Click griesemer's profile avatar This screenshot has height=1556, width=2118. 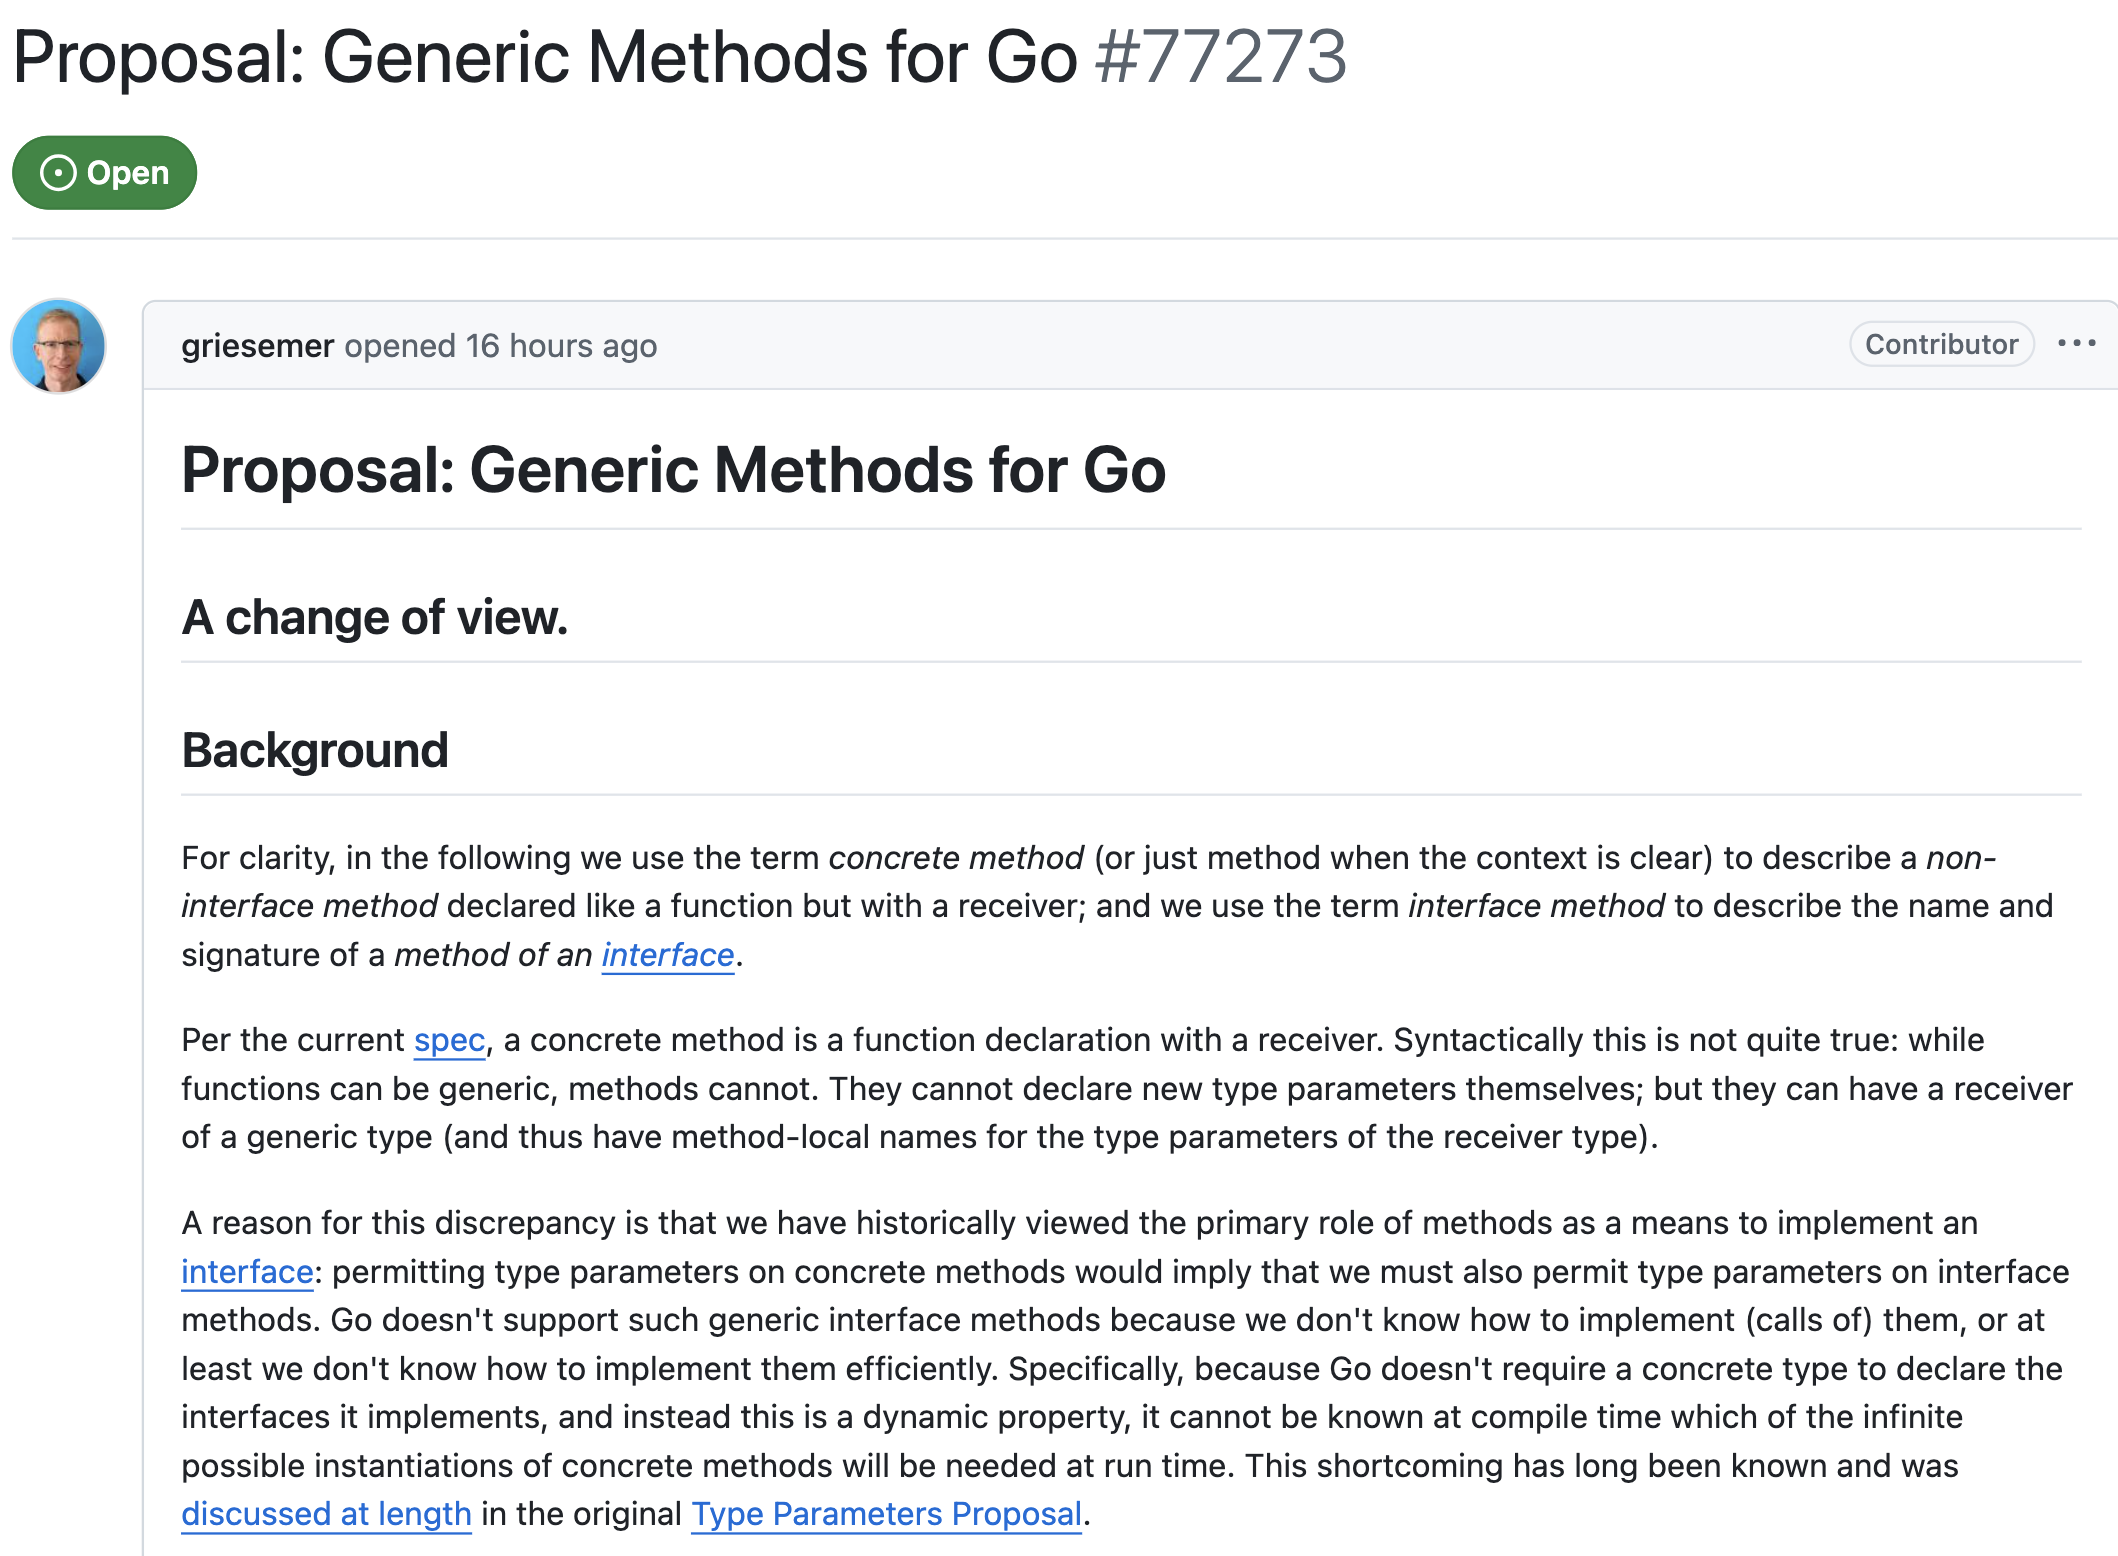[58, 346]
